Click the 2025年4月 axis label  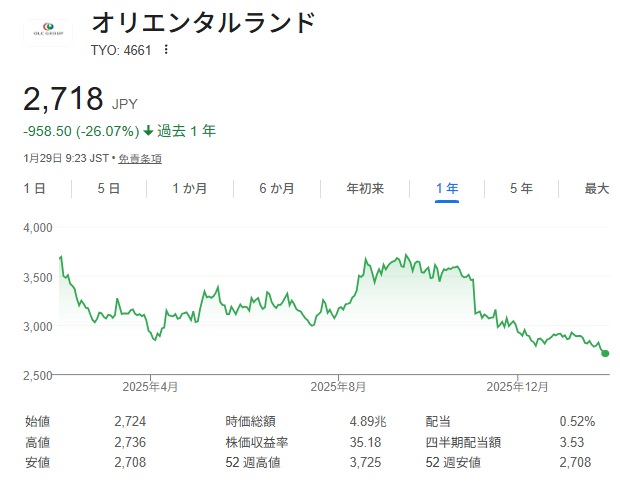[x=150, y=387]
